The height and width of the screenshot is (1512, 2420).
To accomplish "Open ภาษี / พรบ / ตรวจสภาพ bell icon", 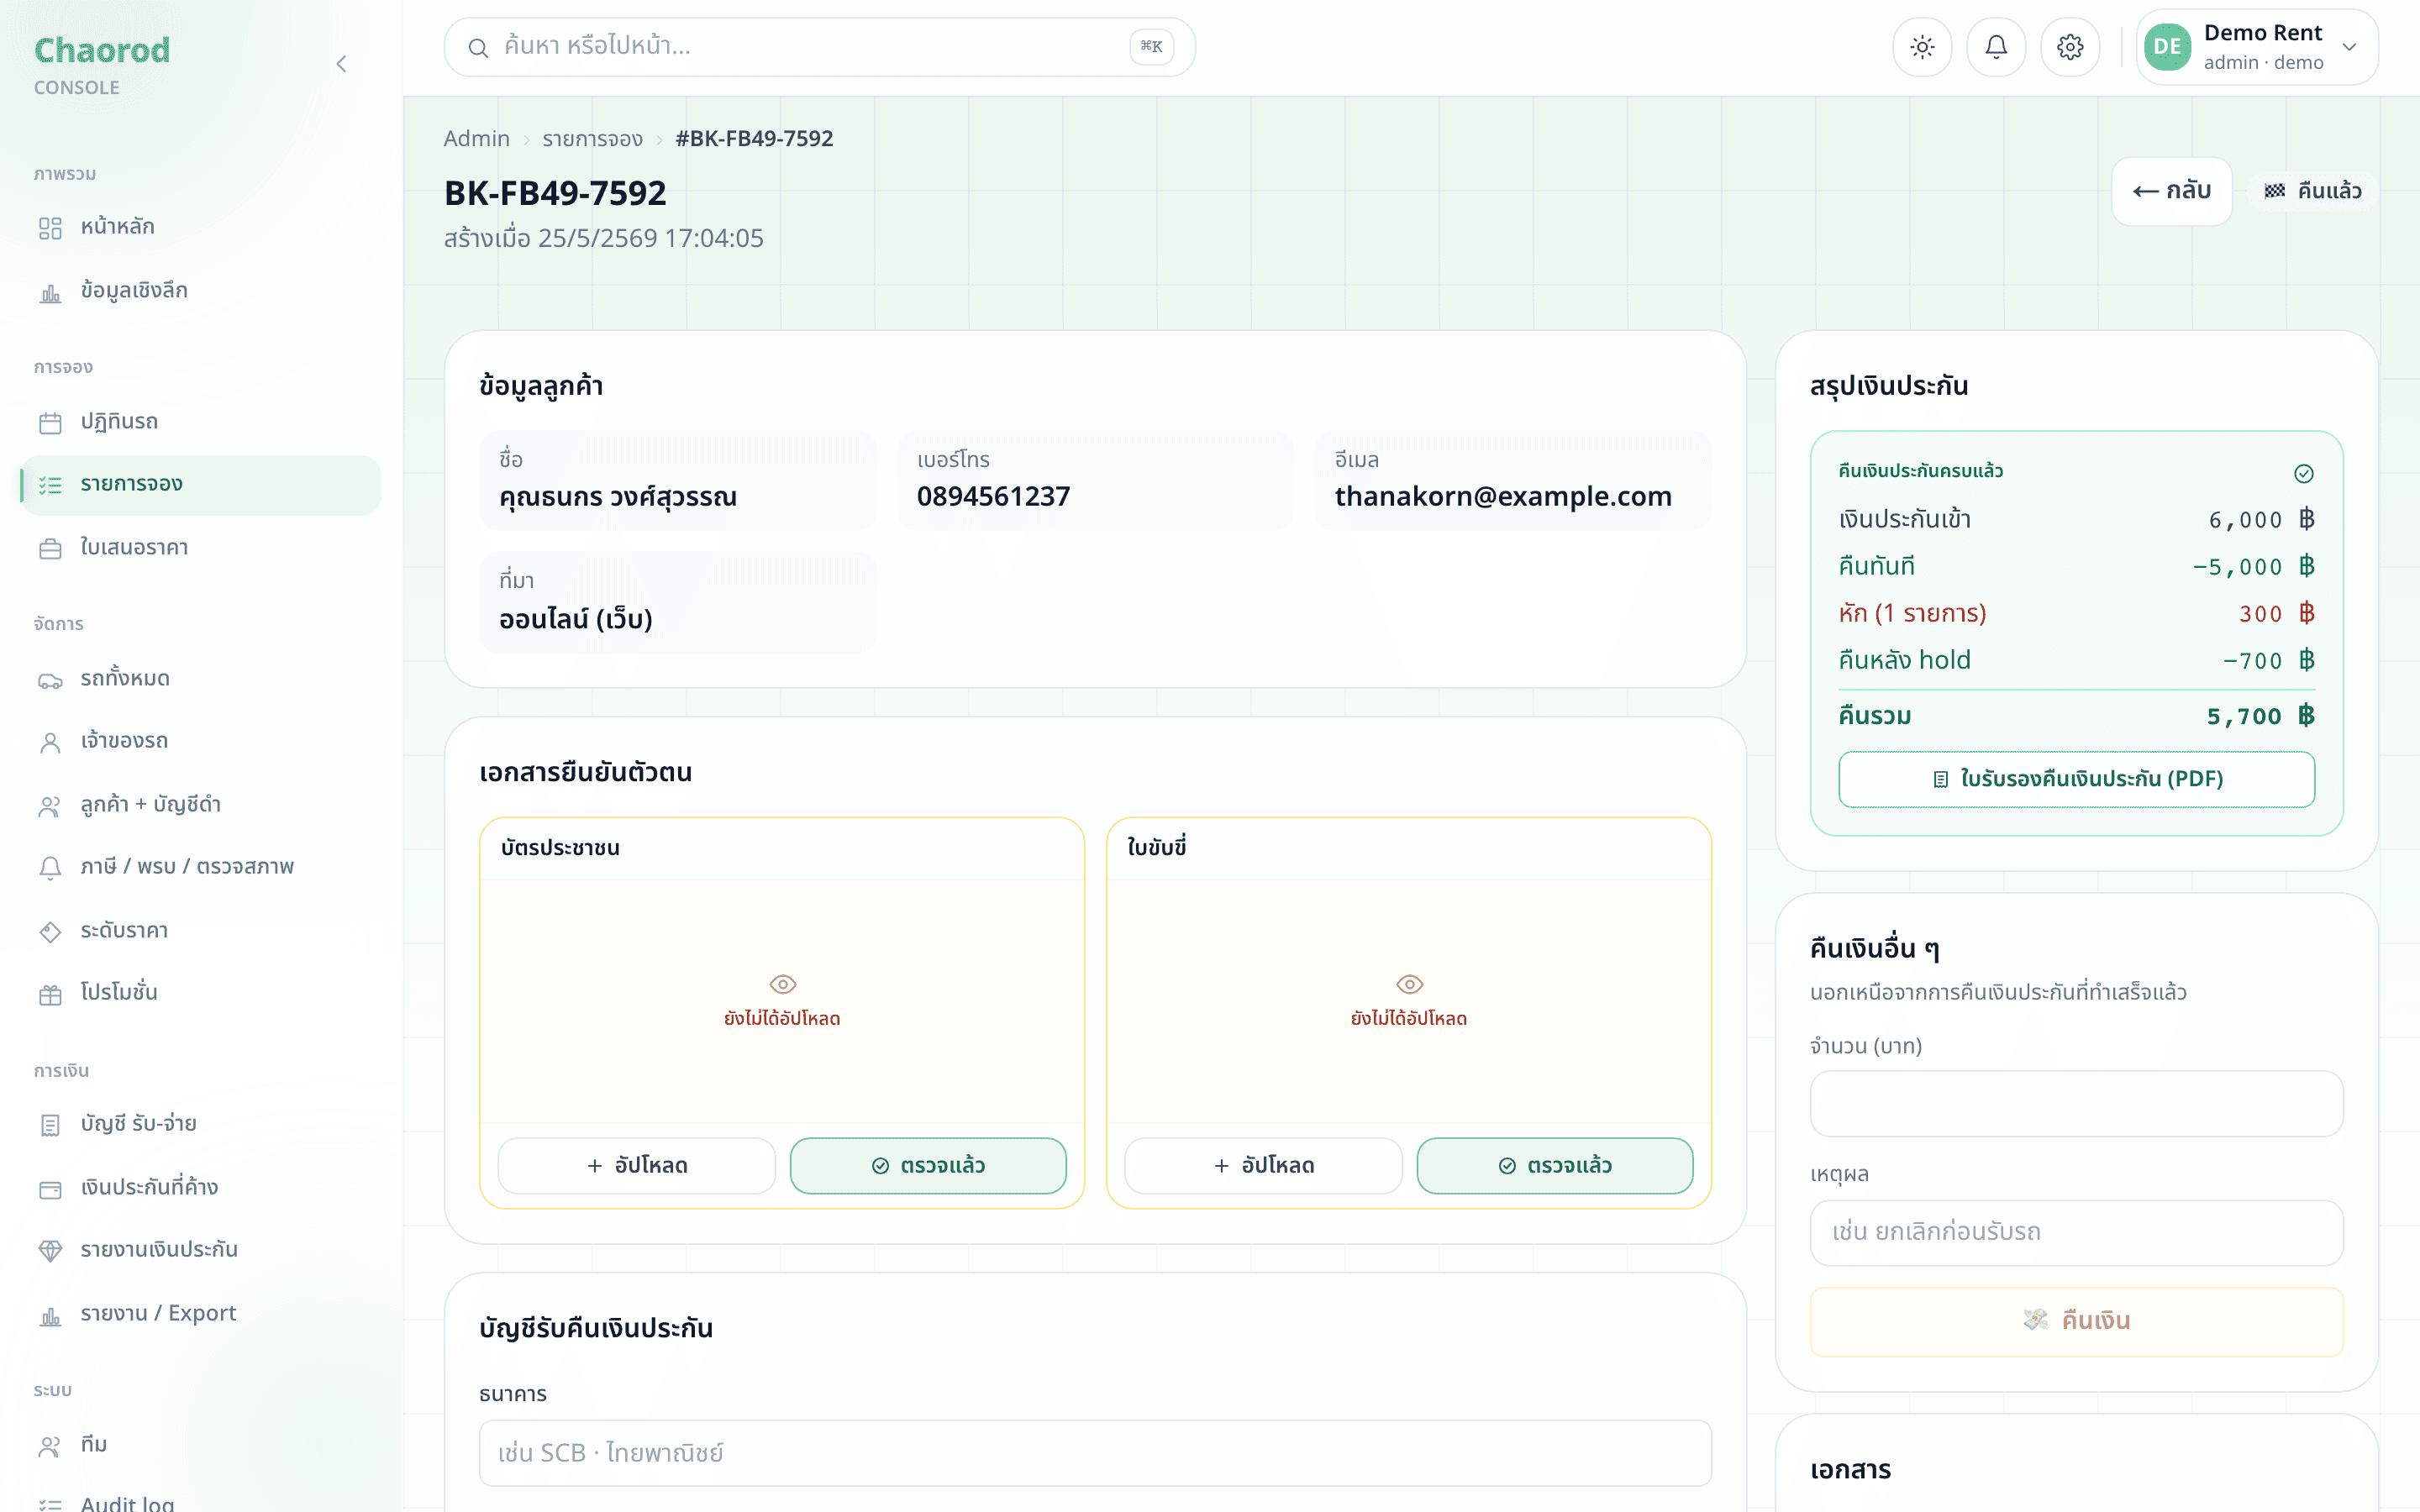I will point(50,868).
